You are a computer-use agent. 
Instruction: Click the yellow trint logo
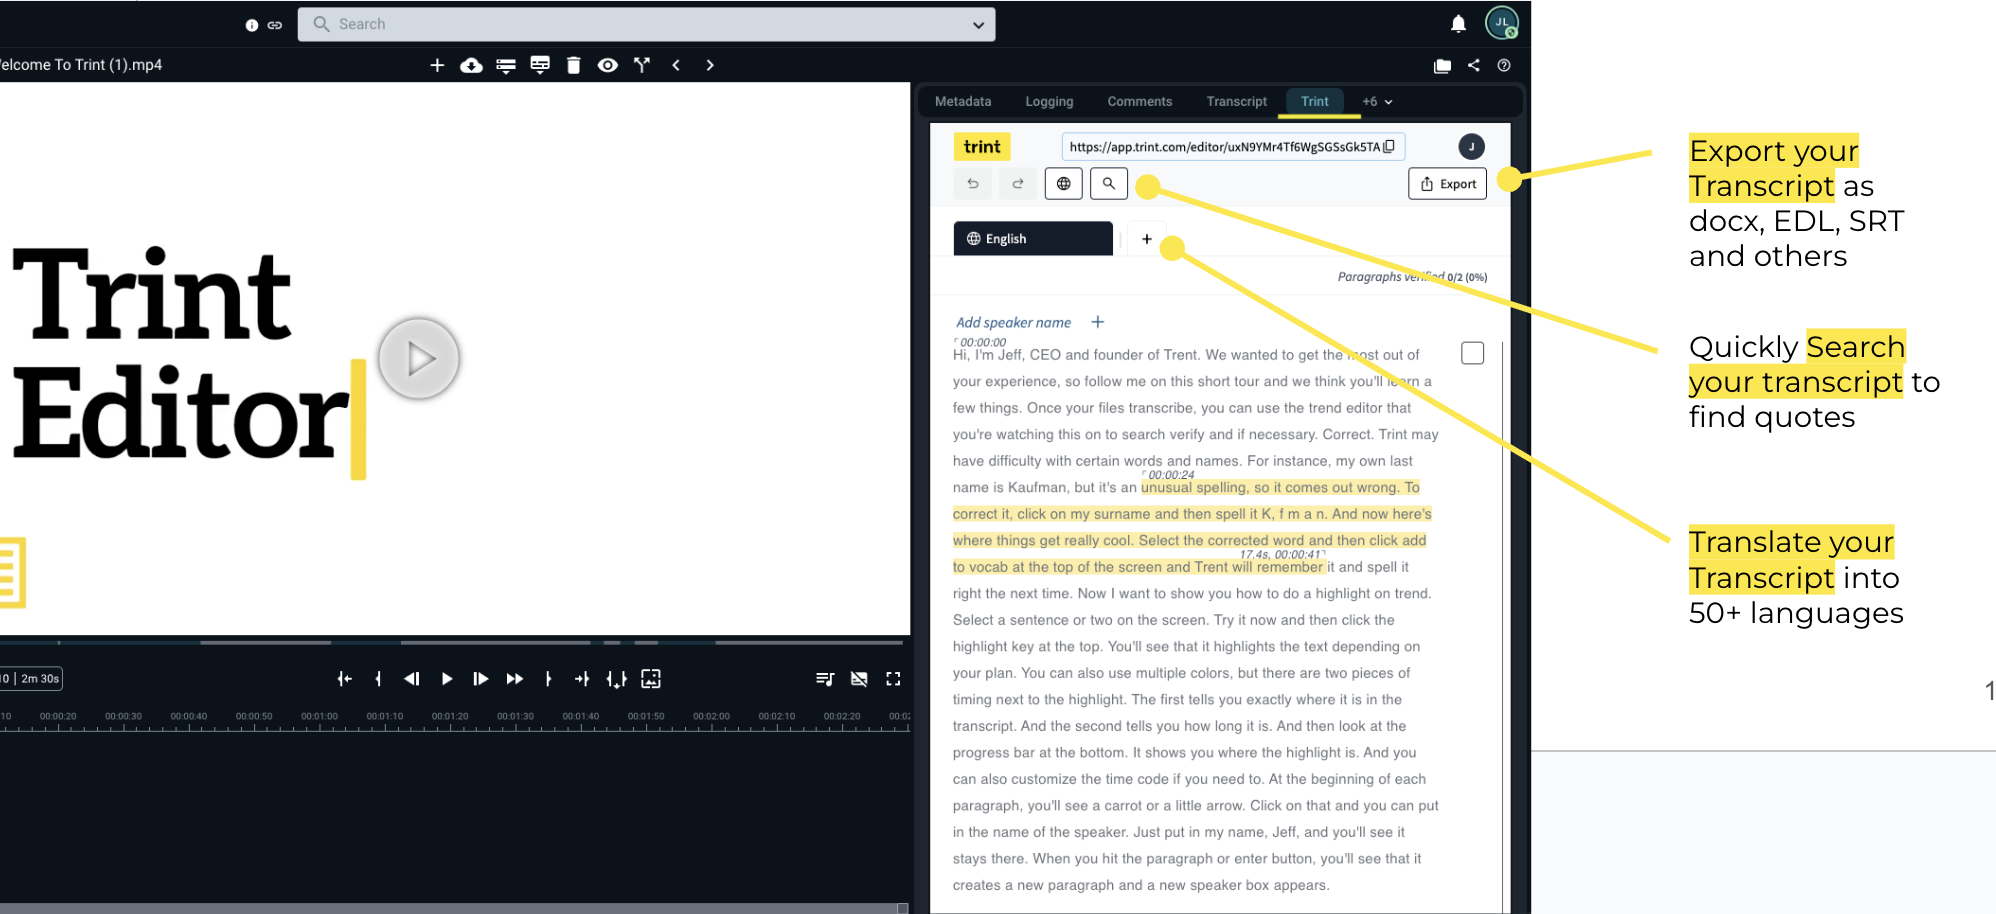tap(982, 147)
